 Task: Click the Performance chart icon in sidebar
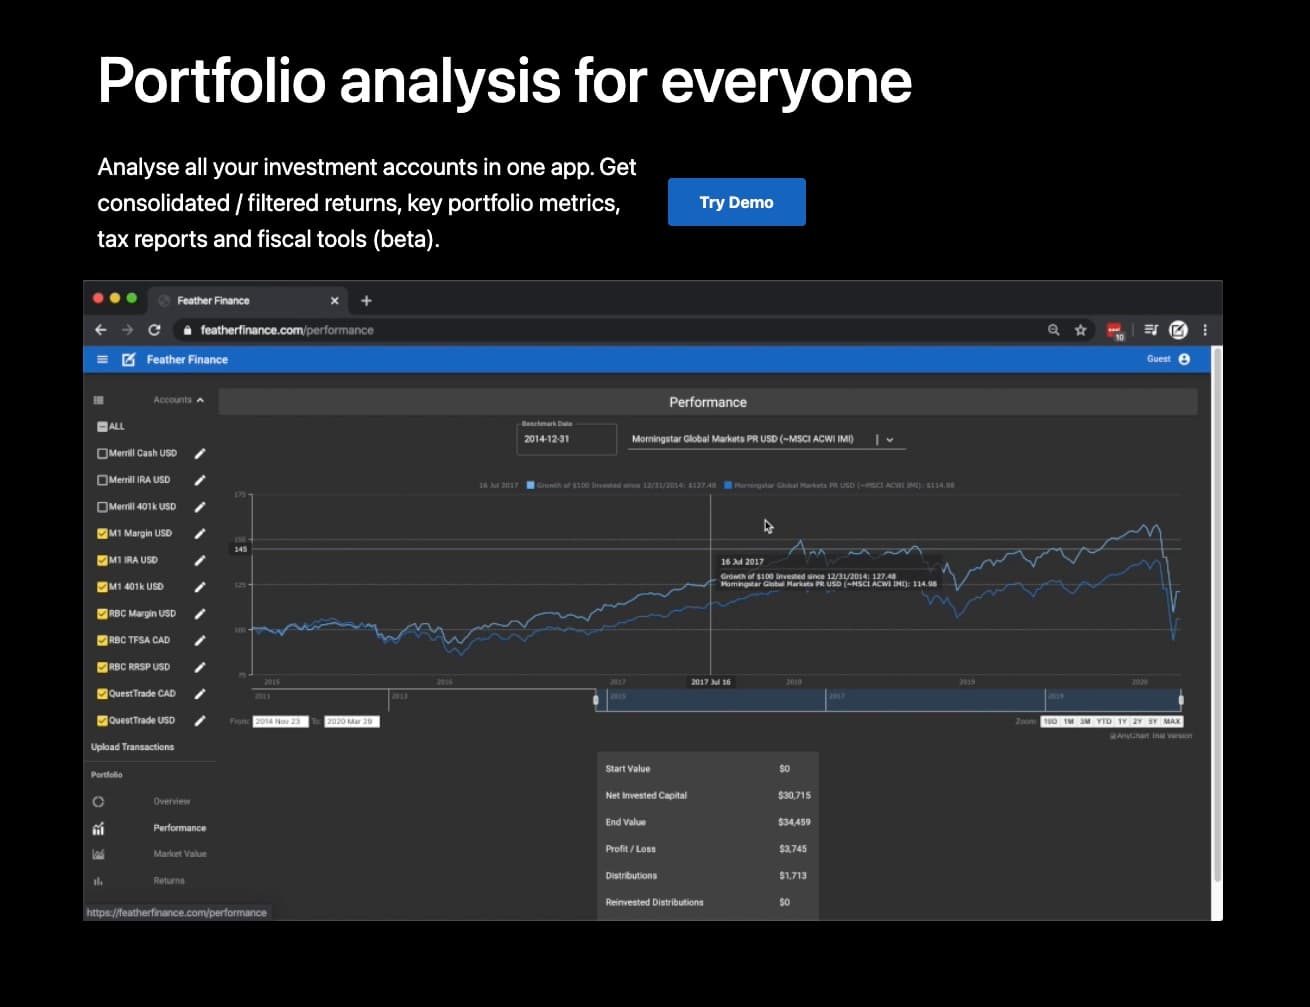(98, 829)
